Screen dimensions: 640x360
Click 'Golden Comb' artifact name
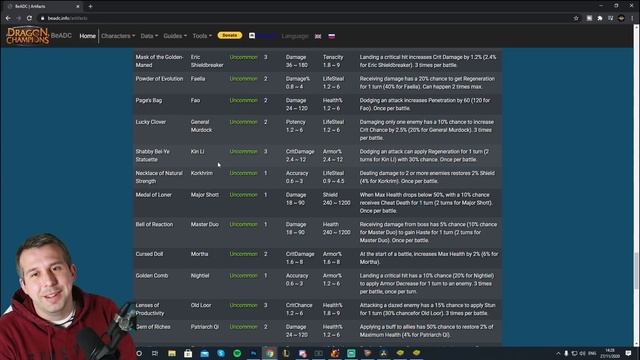[152, 276]
